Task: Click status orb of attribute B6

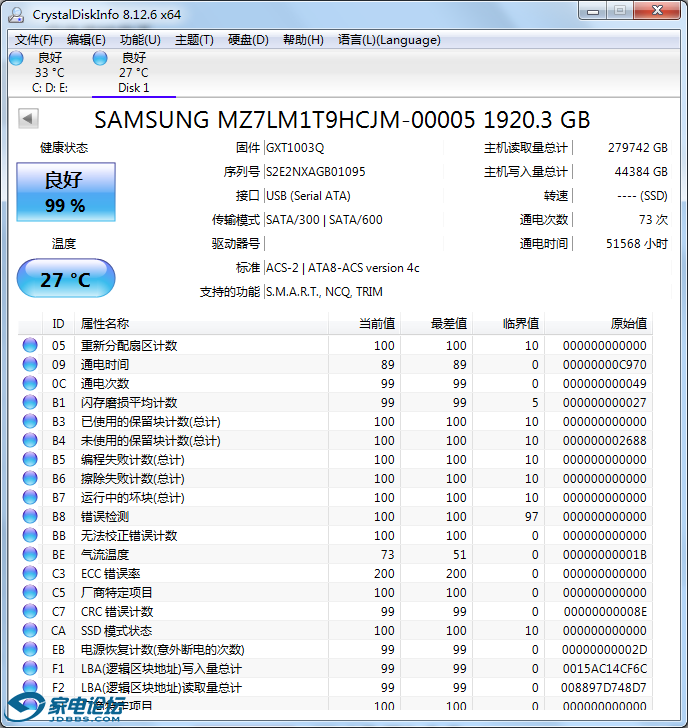Action: click(x=30, y=478)
